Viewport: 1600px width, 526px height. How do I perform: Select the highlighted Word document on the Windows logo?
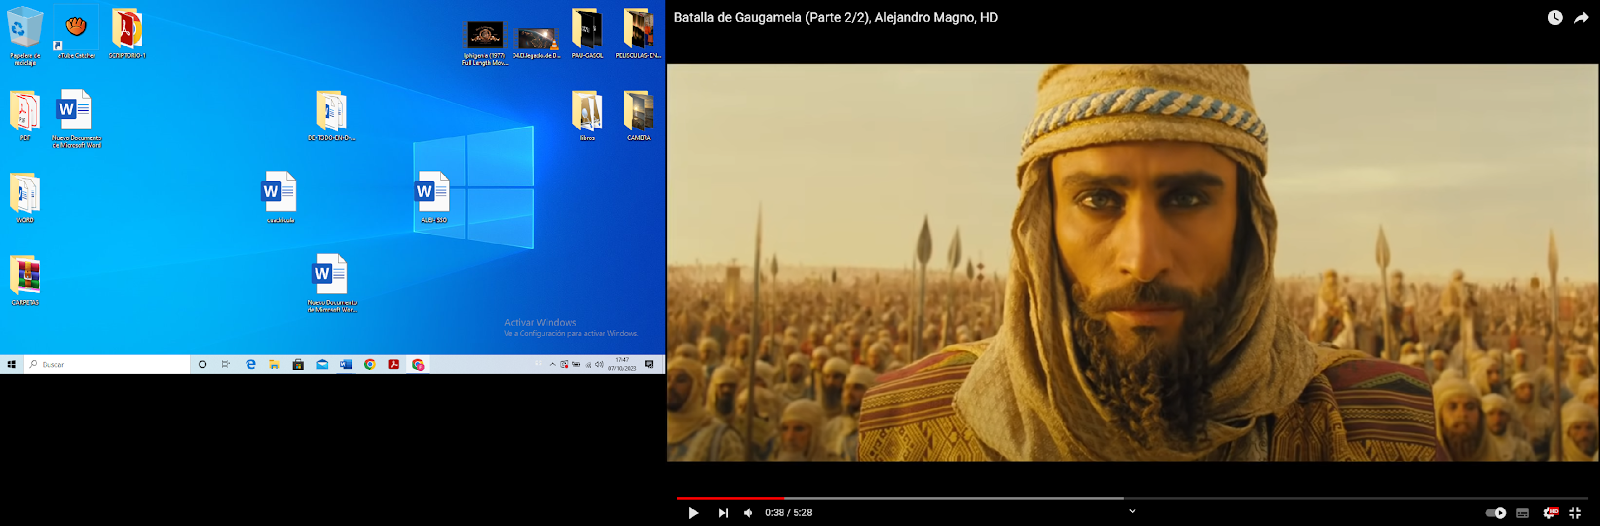433,197
